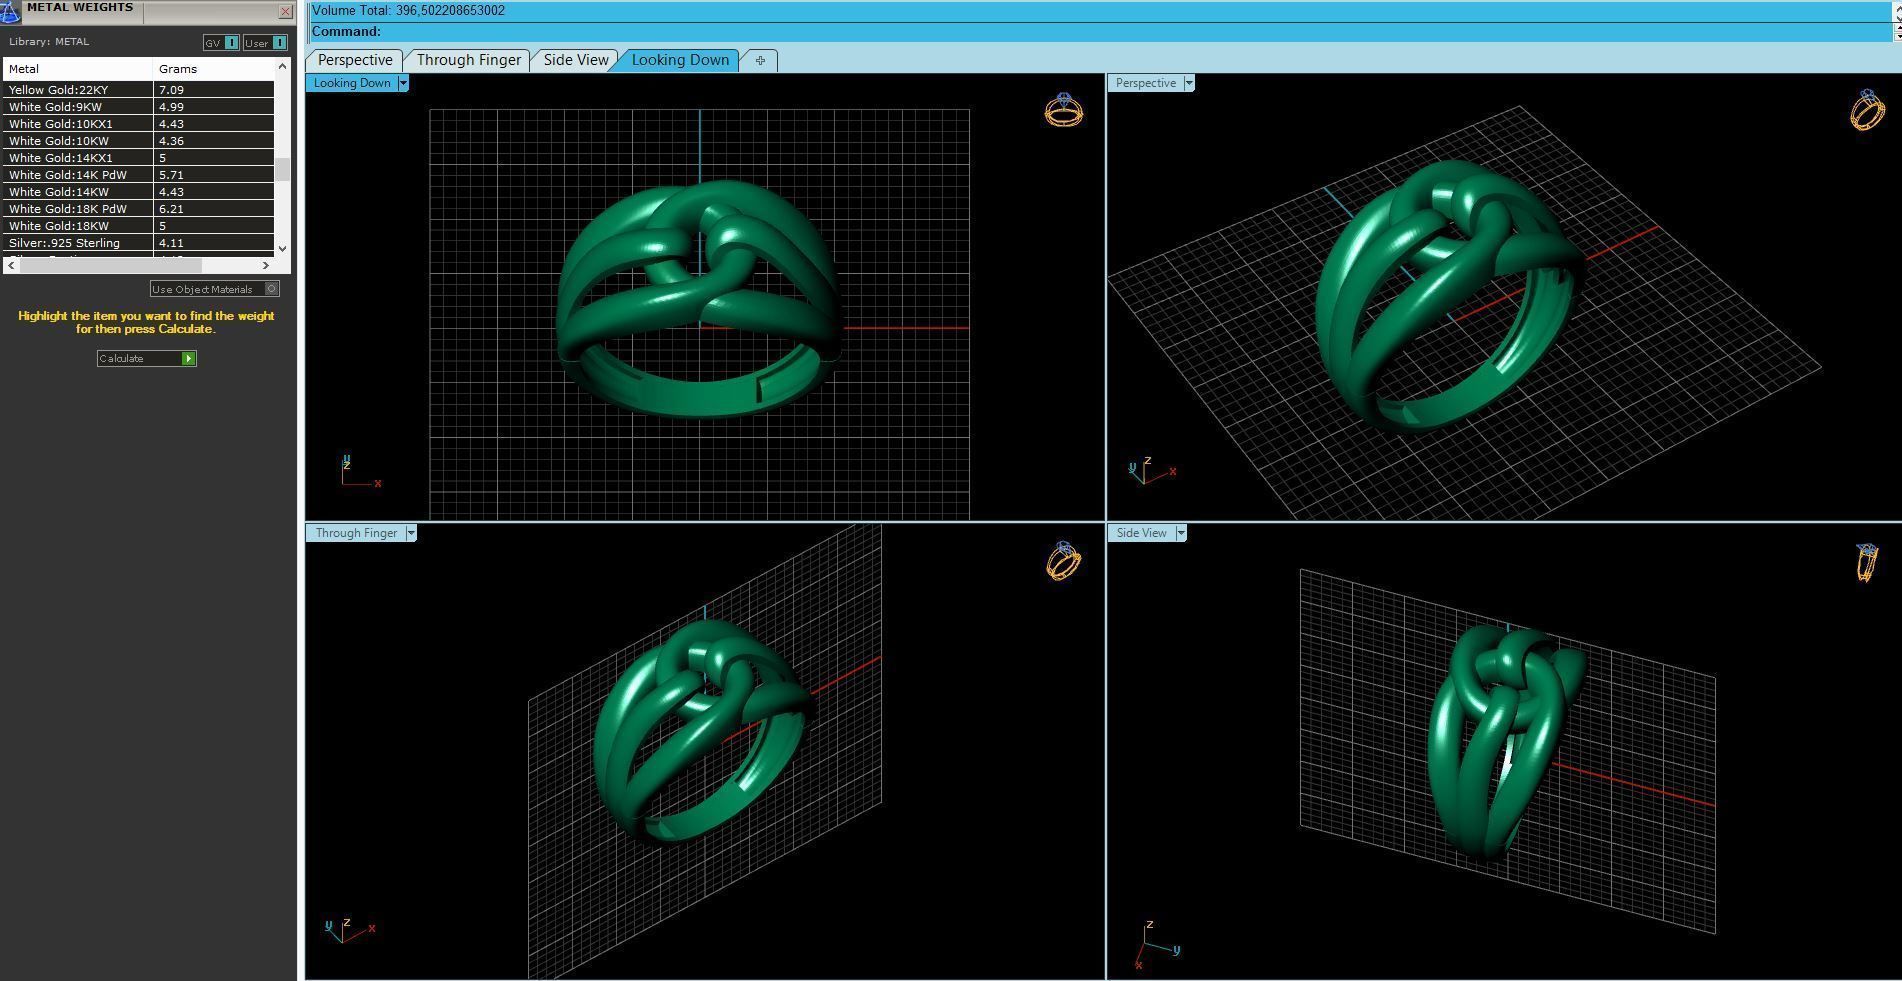Click the scroll up arrow of metal list

[x=283, y=66]
